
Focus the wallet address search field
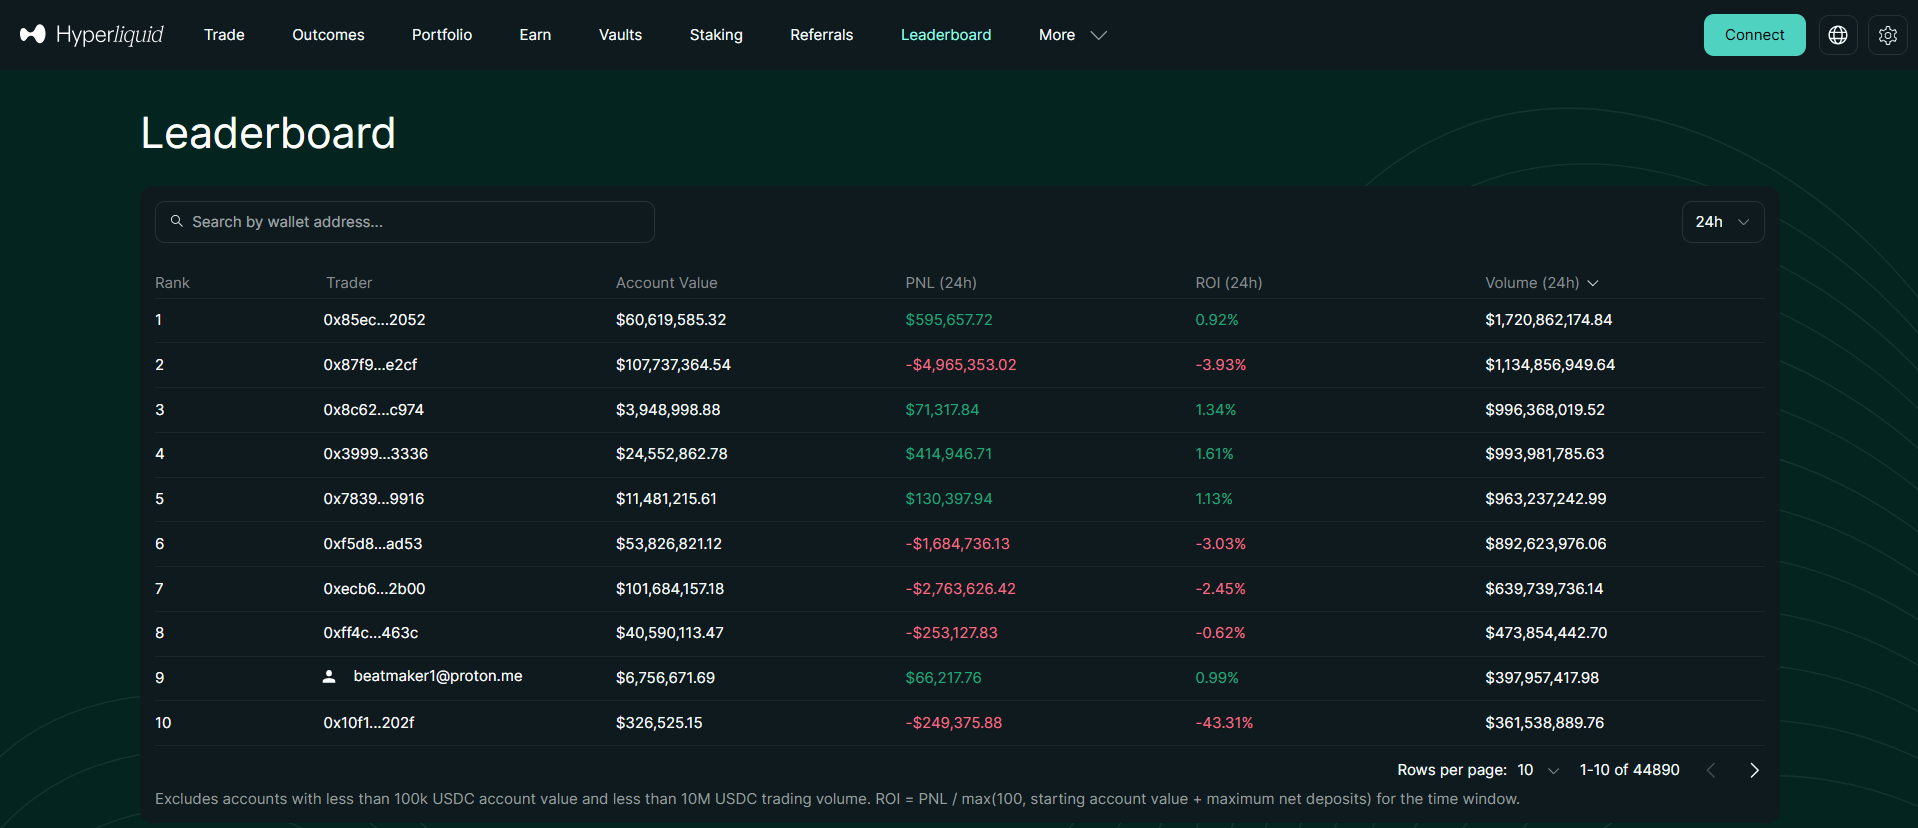[405, 222]
